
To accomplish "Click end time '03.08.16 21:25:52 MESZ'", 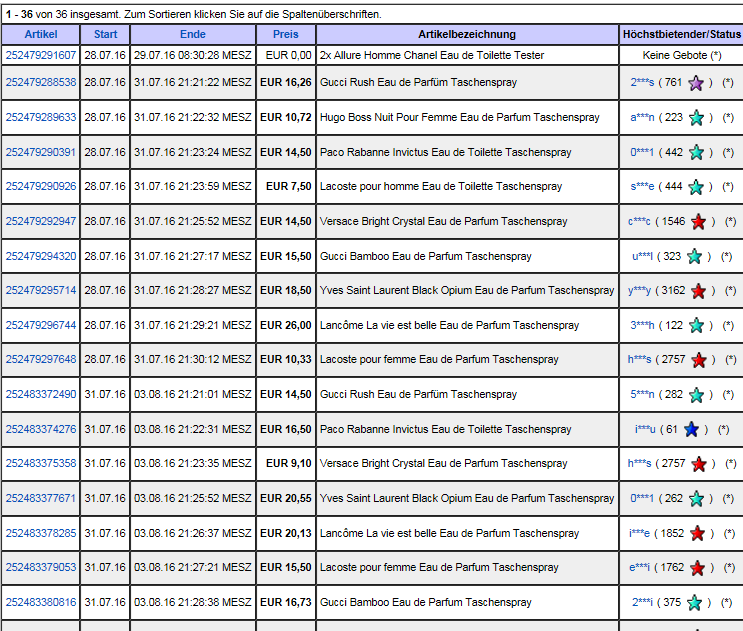I will click(192, 498).
